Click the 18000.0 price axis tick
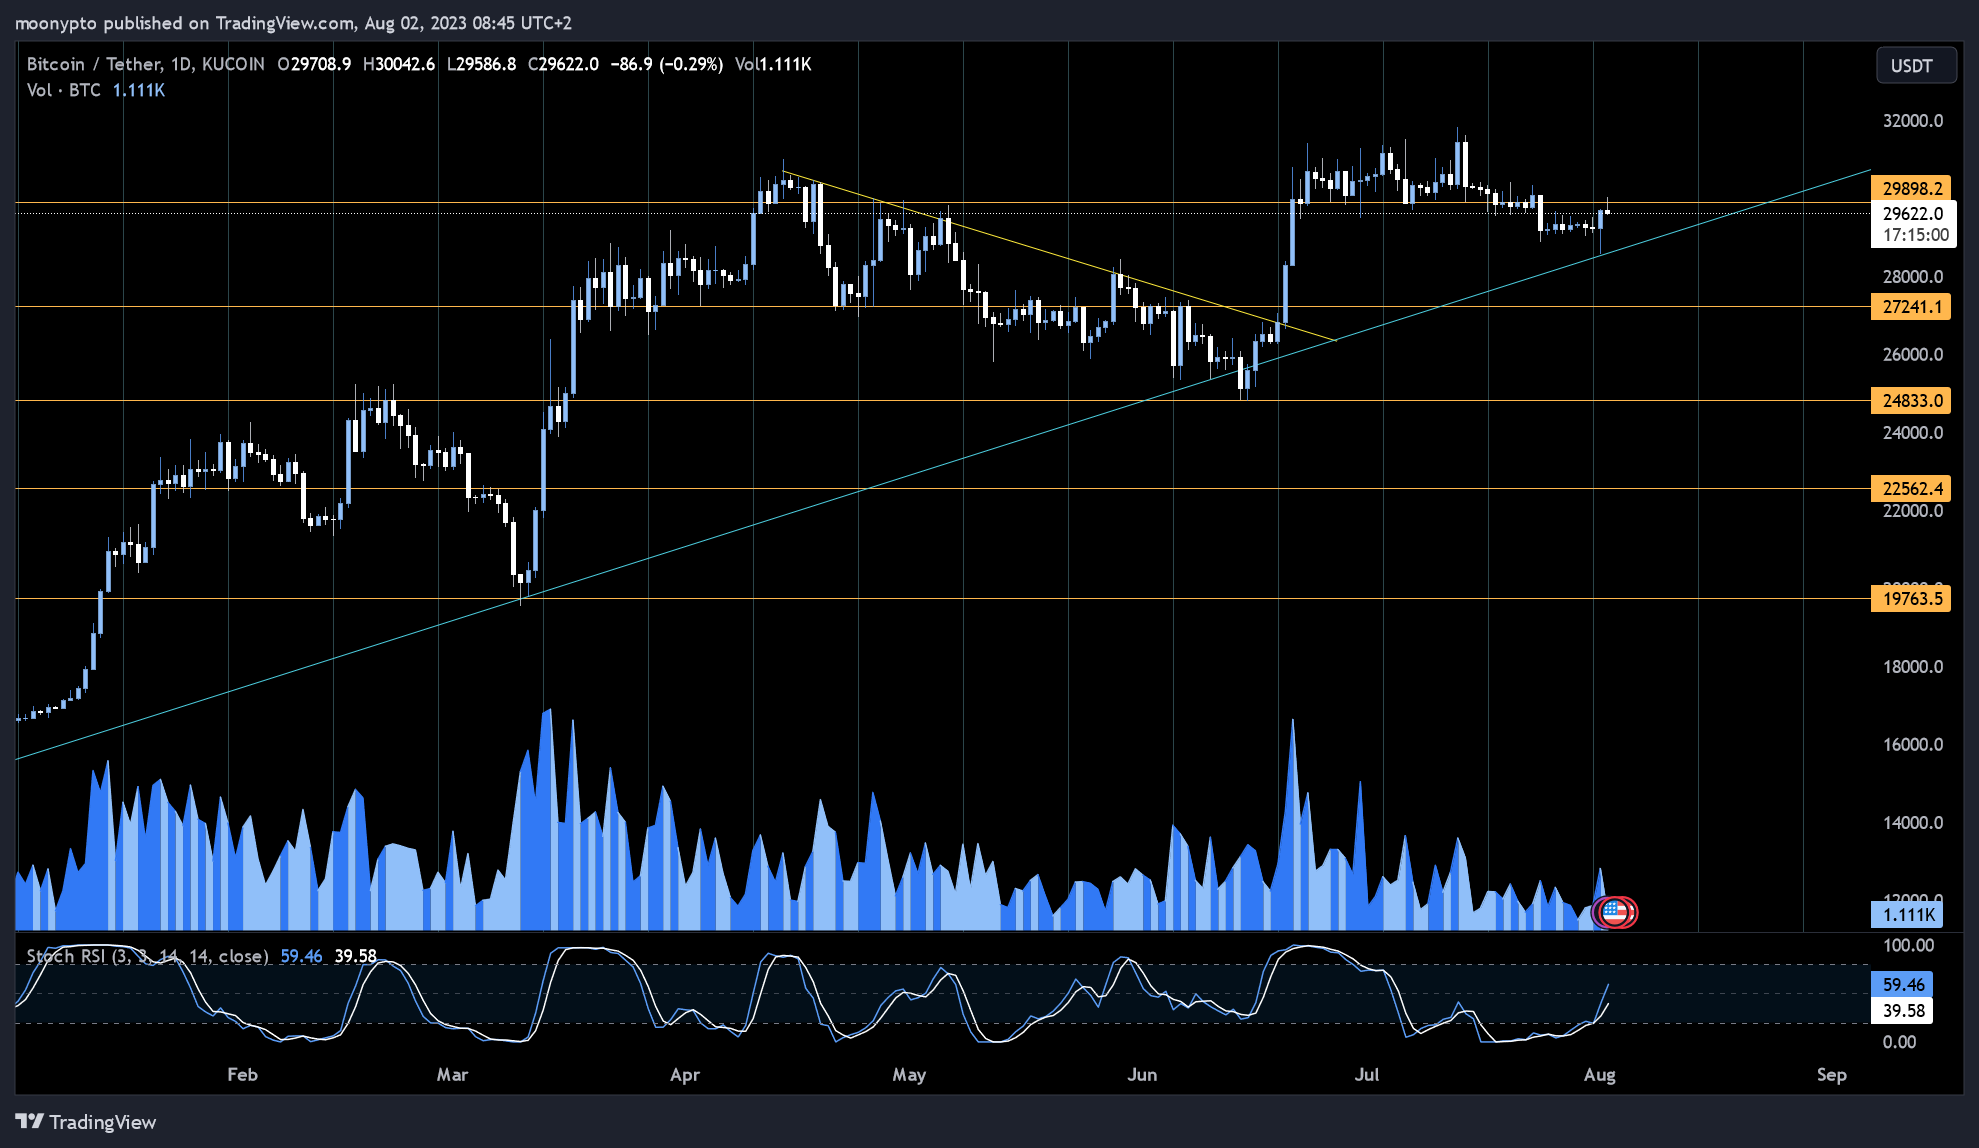 (x=1913, y=667)
